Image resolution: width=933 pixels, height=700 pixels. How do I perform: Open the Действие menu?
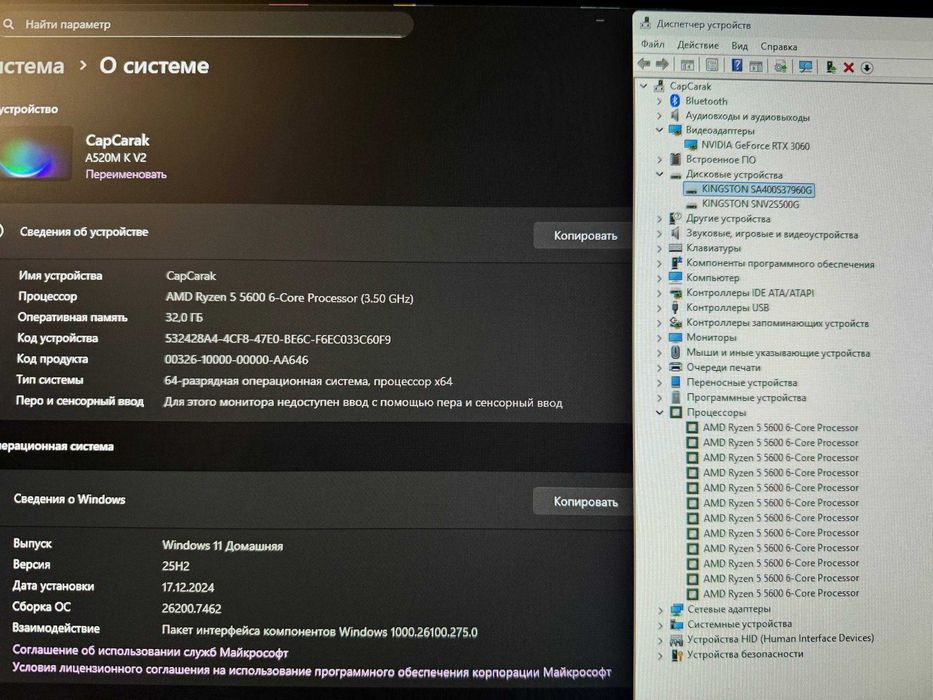697,45
